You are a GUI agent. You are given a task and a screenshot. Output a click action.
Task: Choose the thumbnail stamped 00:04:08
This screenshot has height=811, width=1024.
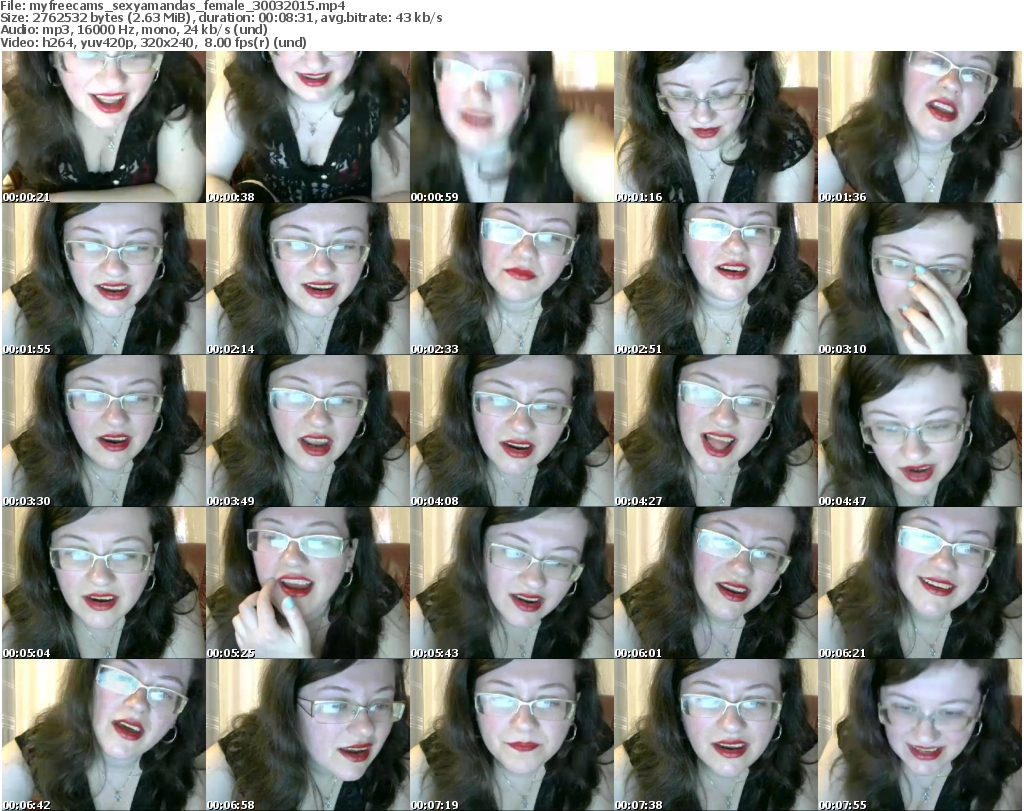click(511, 431)
